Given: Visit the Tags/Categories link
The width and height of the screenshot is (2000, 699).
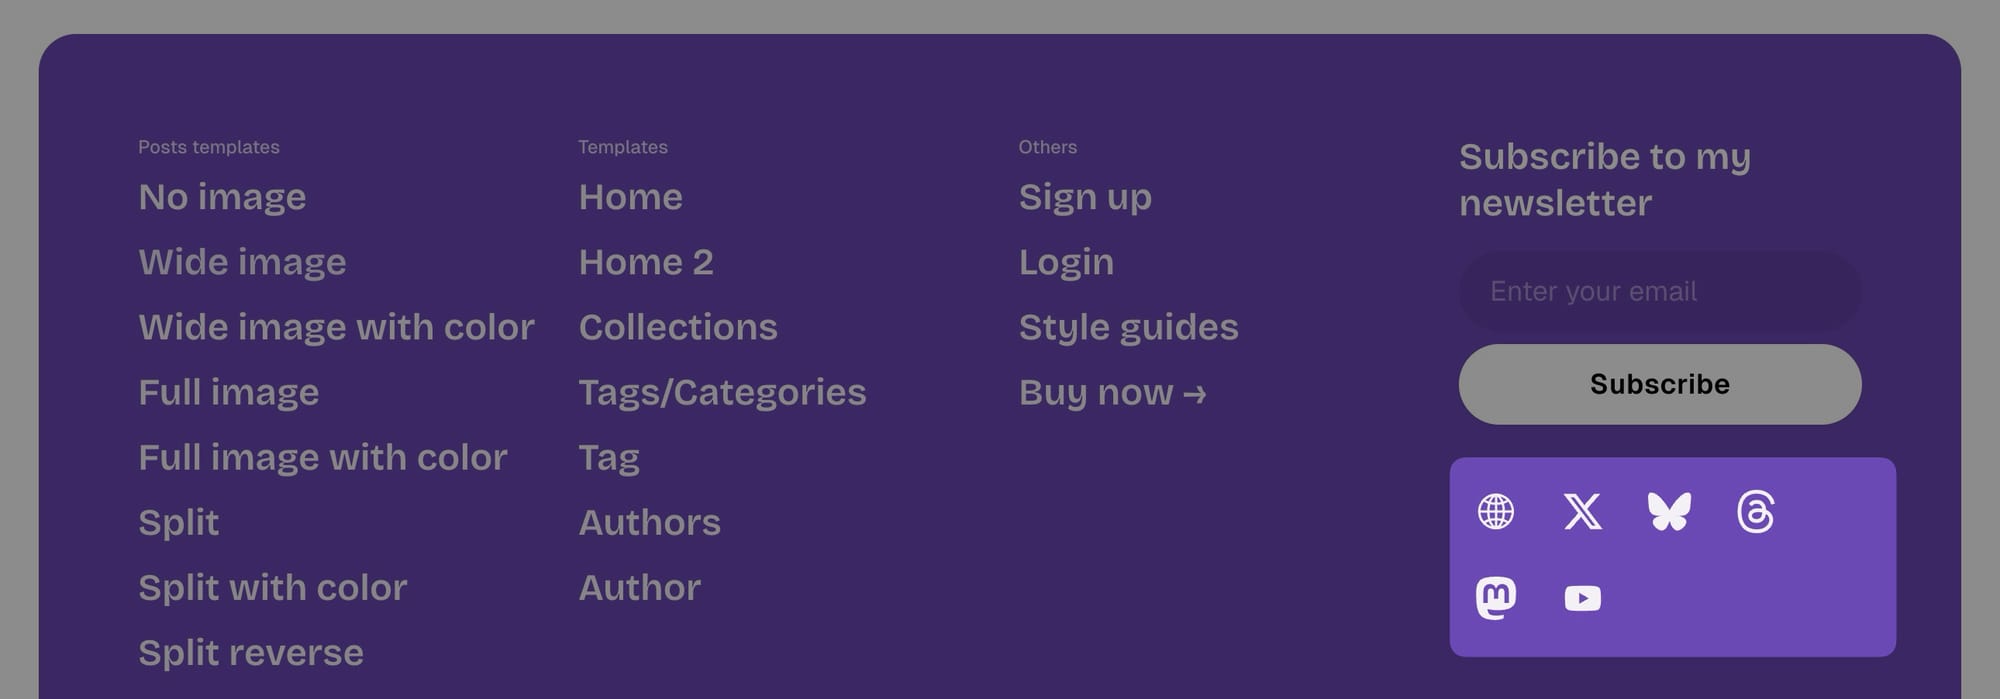Looking at the screenshot, I should coord(722,392).
